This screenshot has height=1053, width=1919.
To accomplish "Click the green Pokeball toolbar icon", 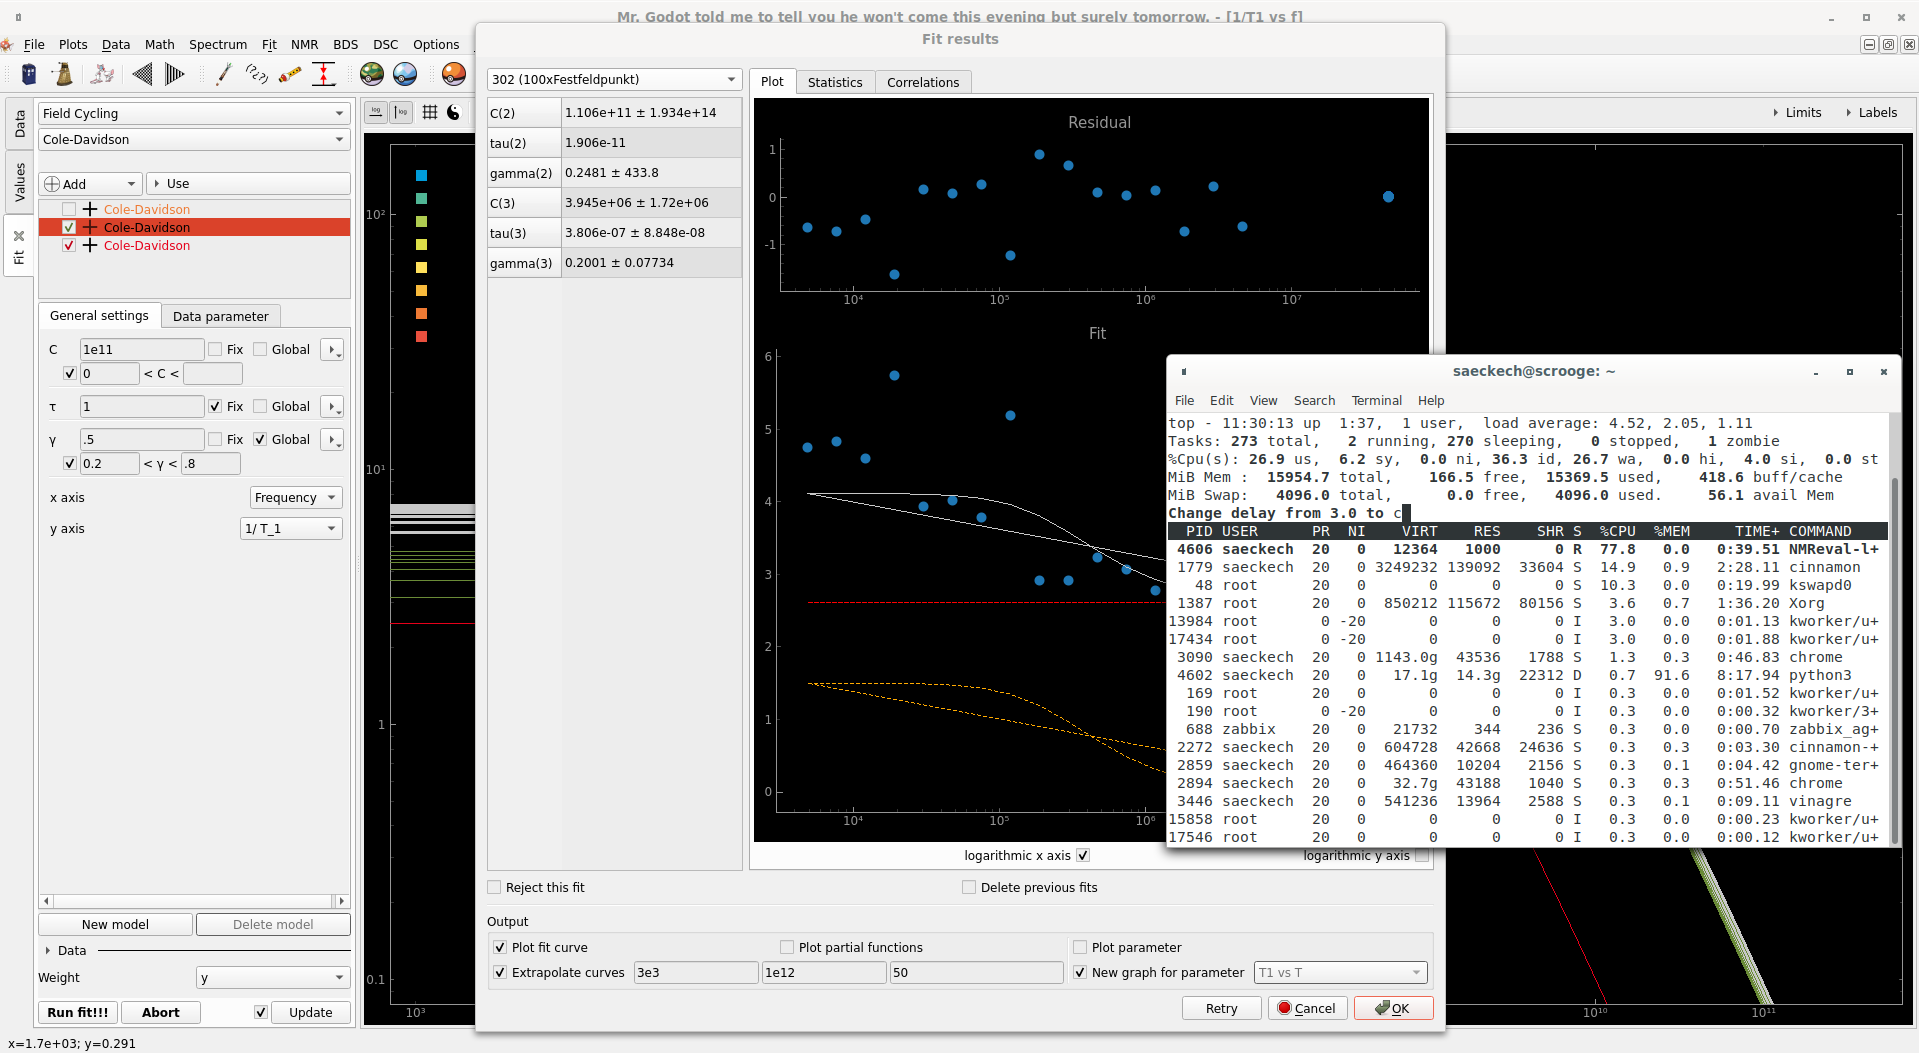I will tap(372, 74).
